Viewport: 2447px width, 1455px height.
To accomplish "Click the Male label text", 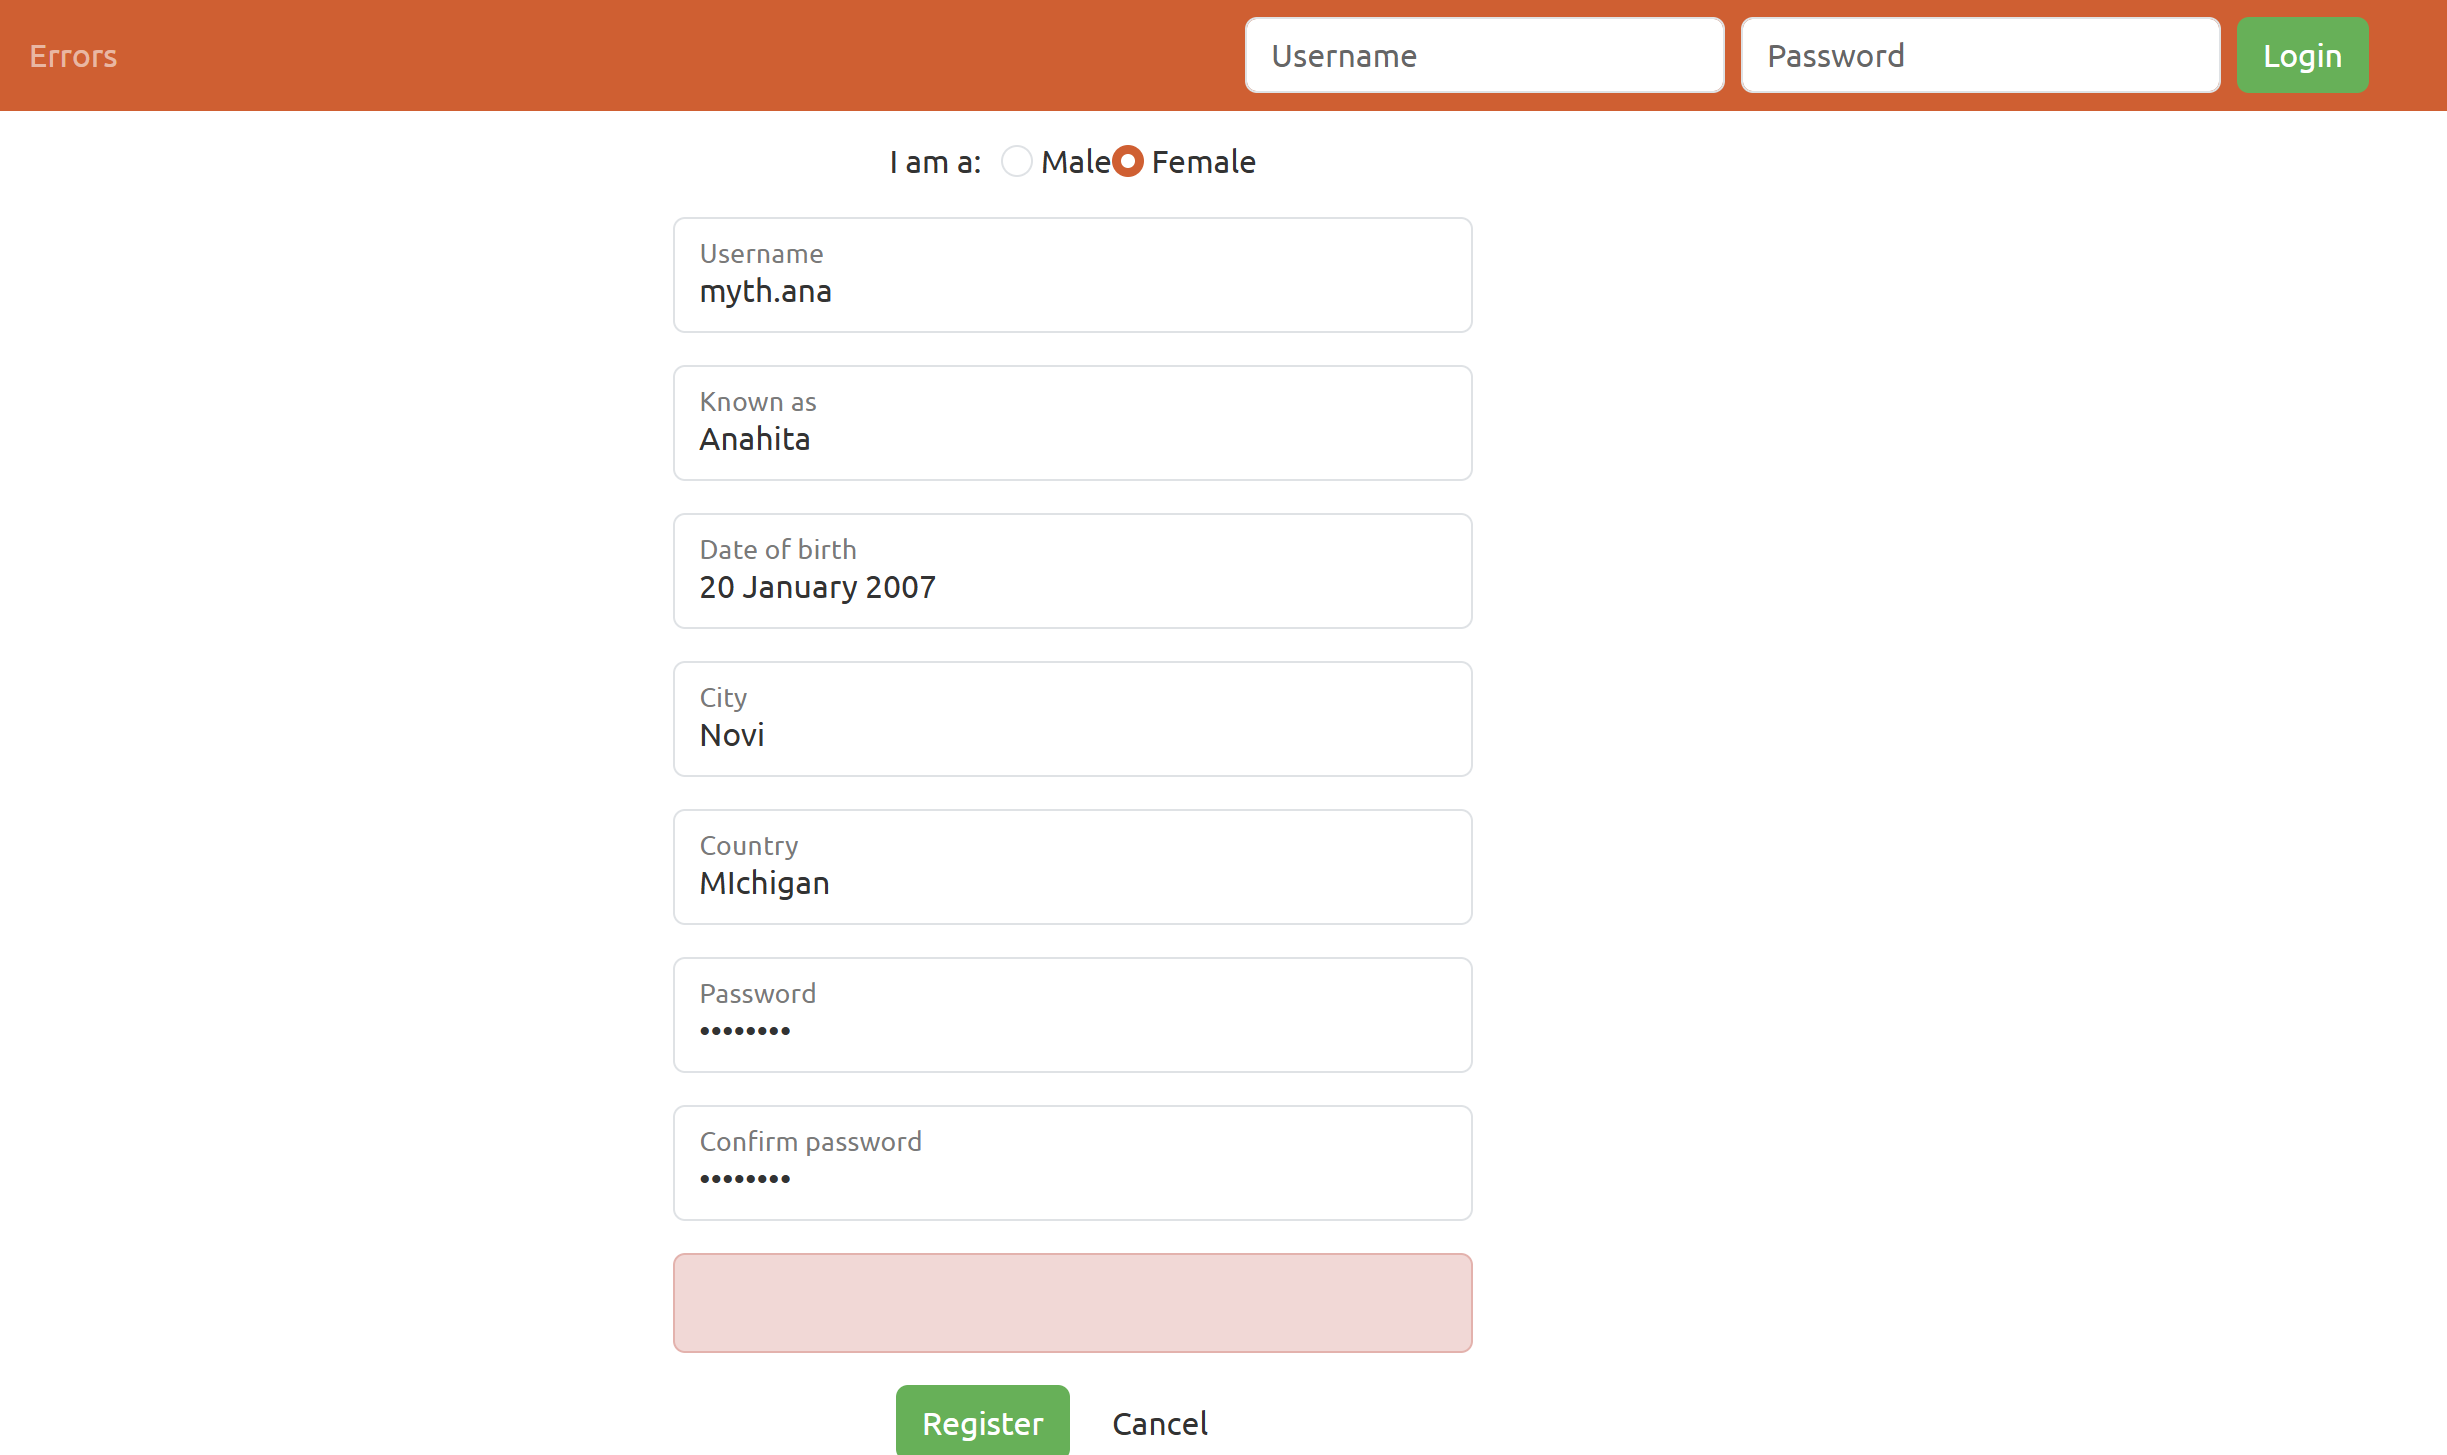I will point(1075,162).
